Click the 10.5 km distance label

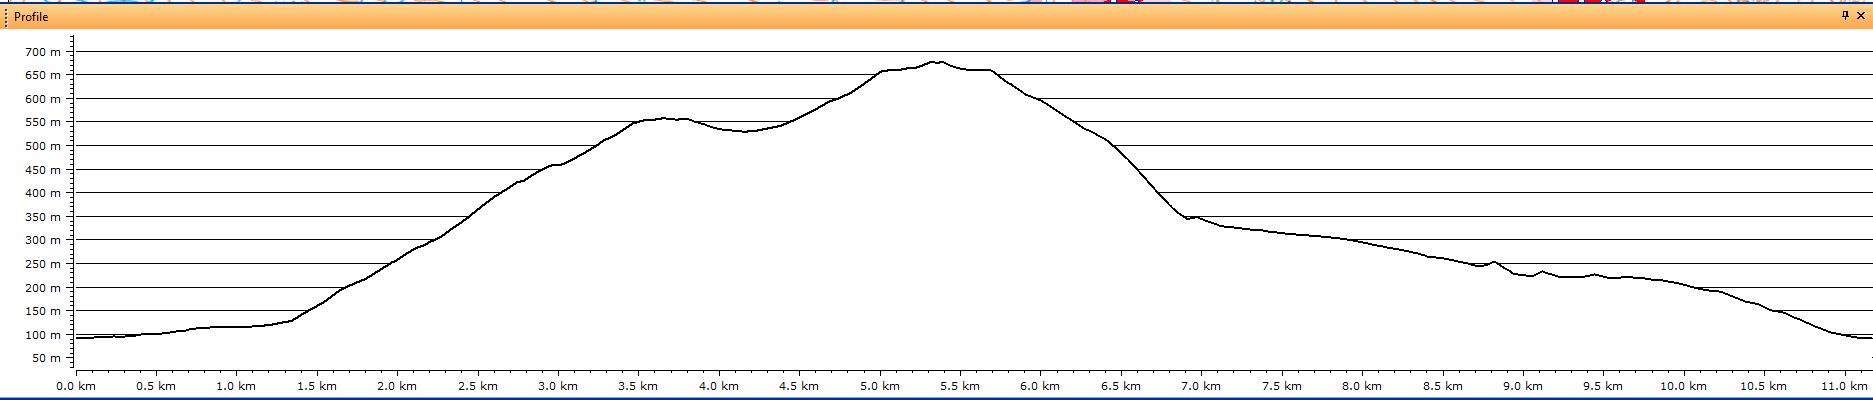(1763, 386)
